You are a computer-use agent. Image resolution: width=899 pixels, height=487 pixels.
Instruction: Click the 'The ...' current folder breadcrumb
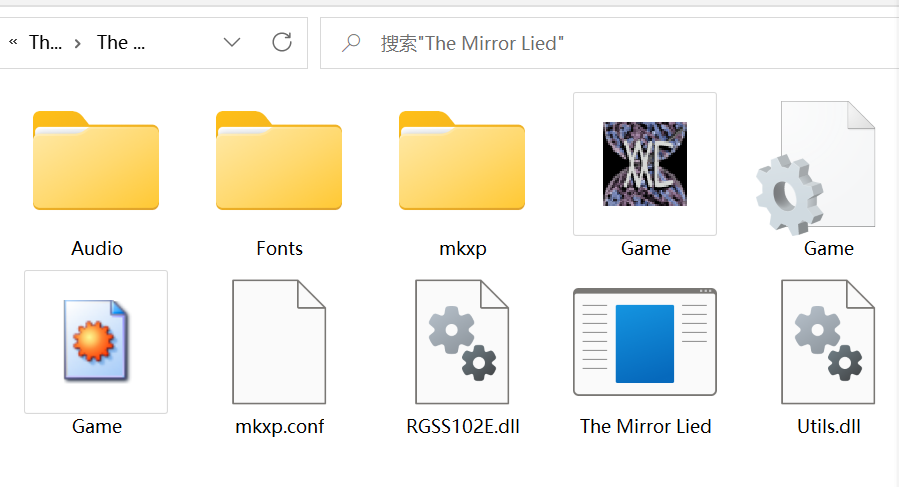click(121, 42)
